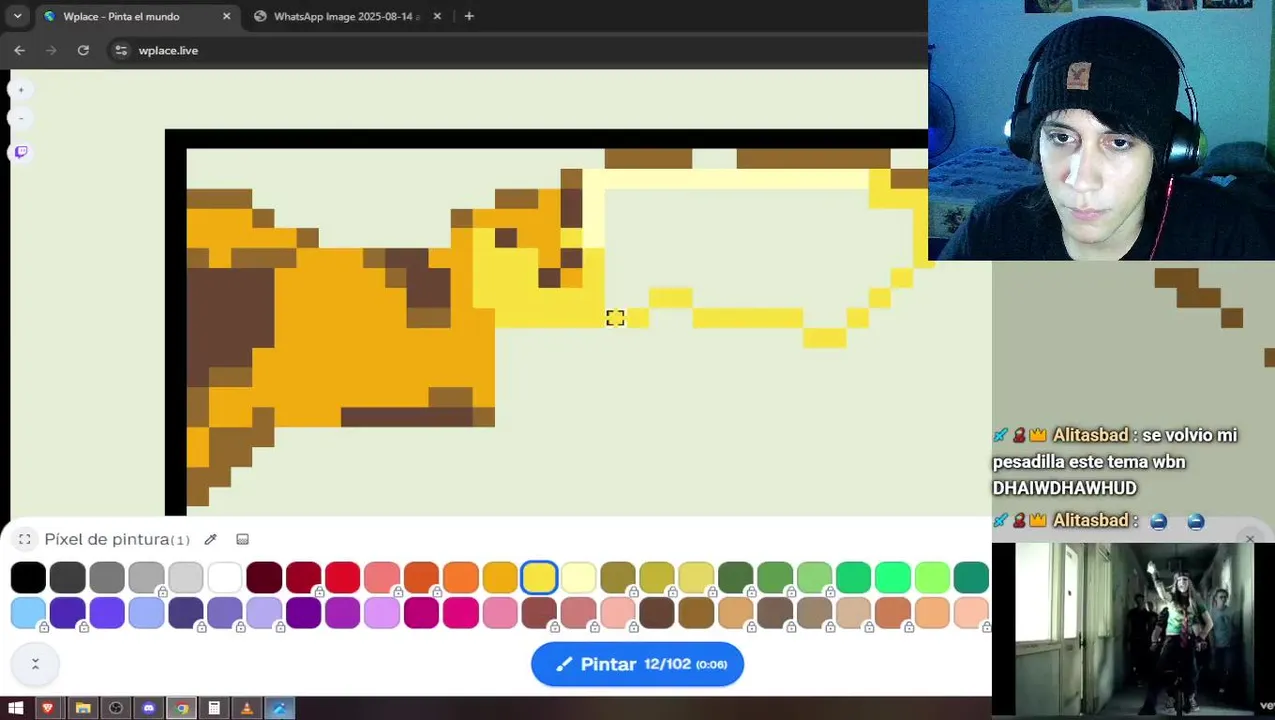Click the music video thumbnail overlay
Screen dimensions: 1275x720
1135,629
